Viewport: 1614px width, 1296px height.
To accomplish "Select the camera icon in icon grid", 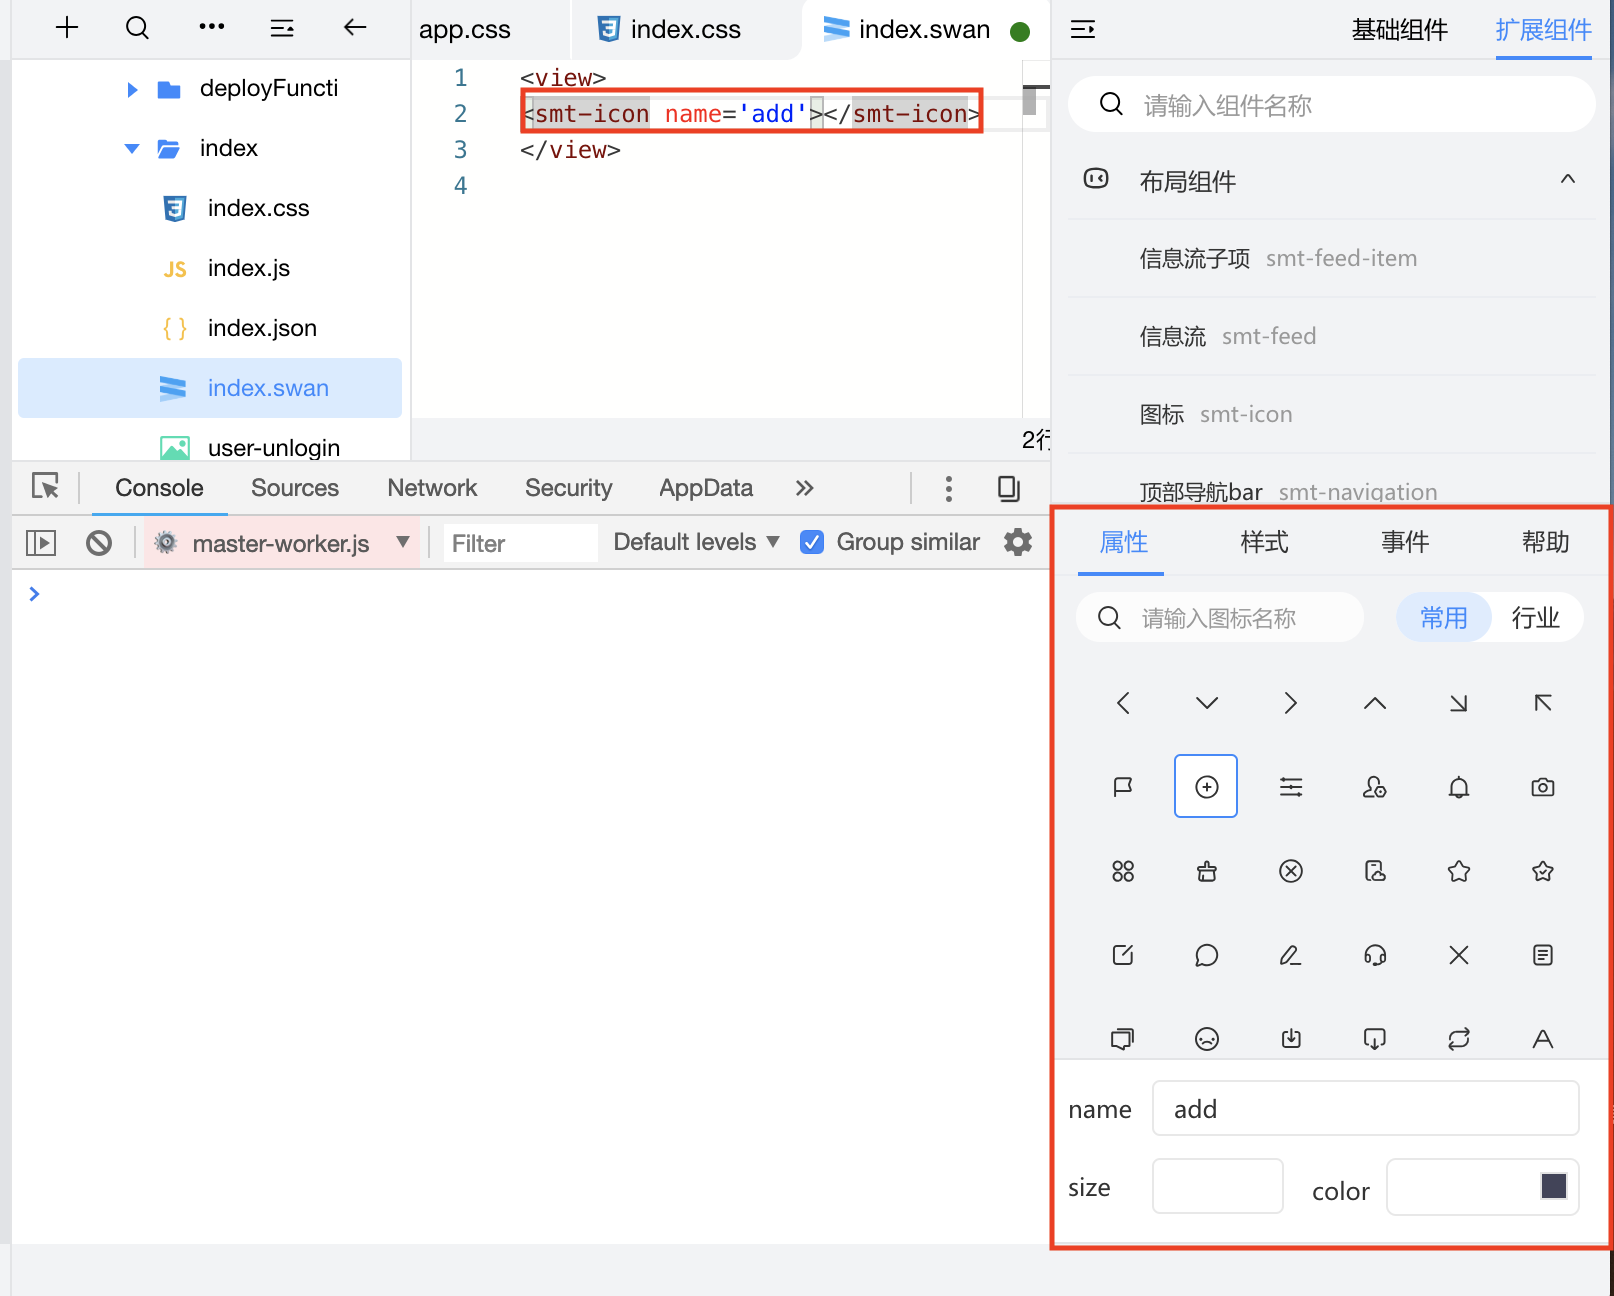I will coord(1542,787).
